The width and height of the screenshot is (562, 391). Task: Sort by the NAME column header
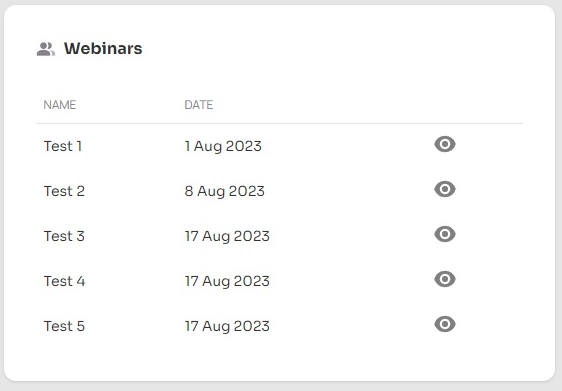click(x=59, y=105)
